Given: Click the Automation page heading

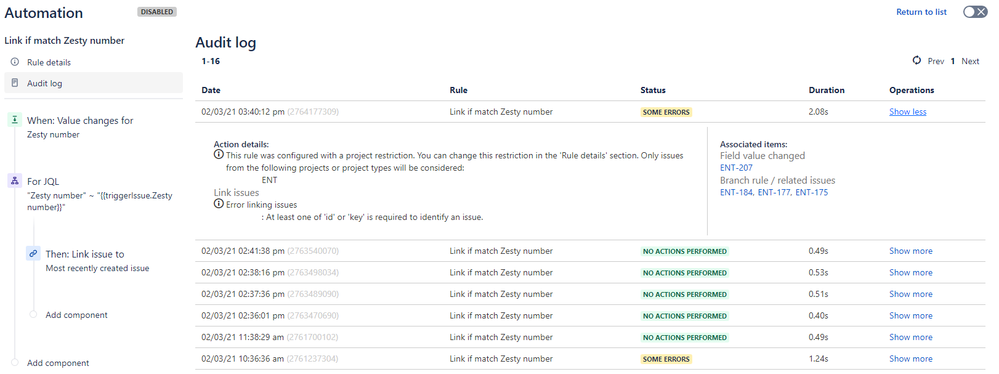Looking at the screenshot, I should point(43,13).
